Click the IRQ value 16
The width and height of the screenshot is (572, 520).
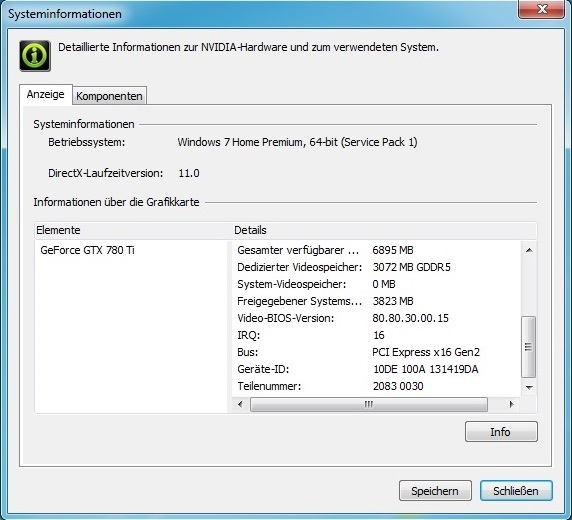coord(379,335)
